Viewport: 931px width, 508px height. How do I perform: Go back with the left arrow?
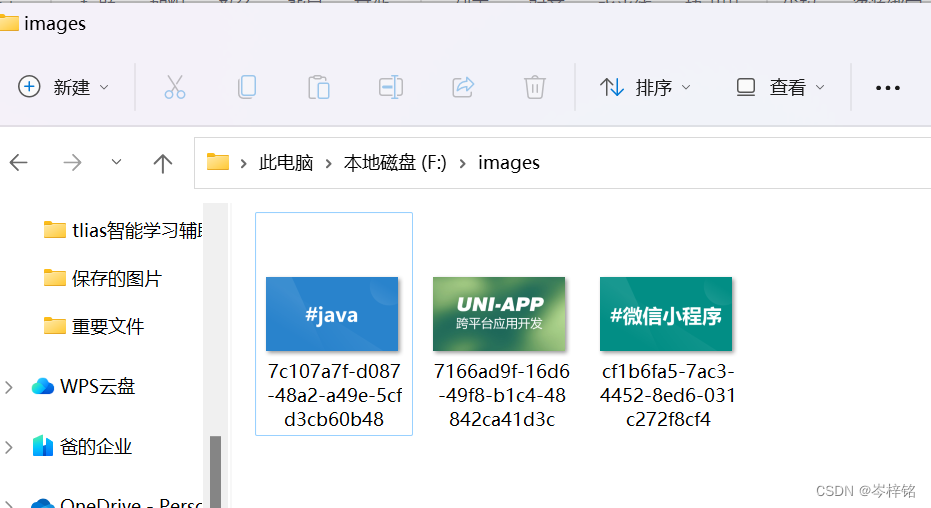tap(19, 163)
